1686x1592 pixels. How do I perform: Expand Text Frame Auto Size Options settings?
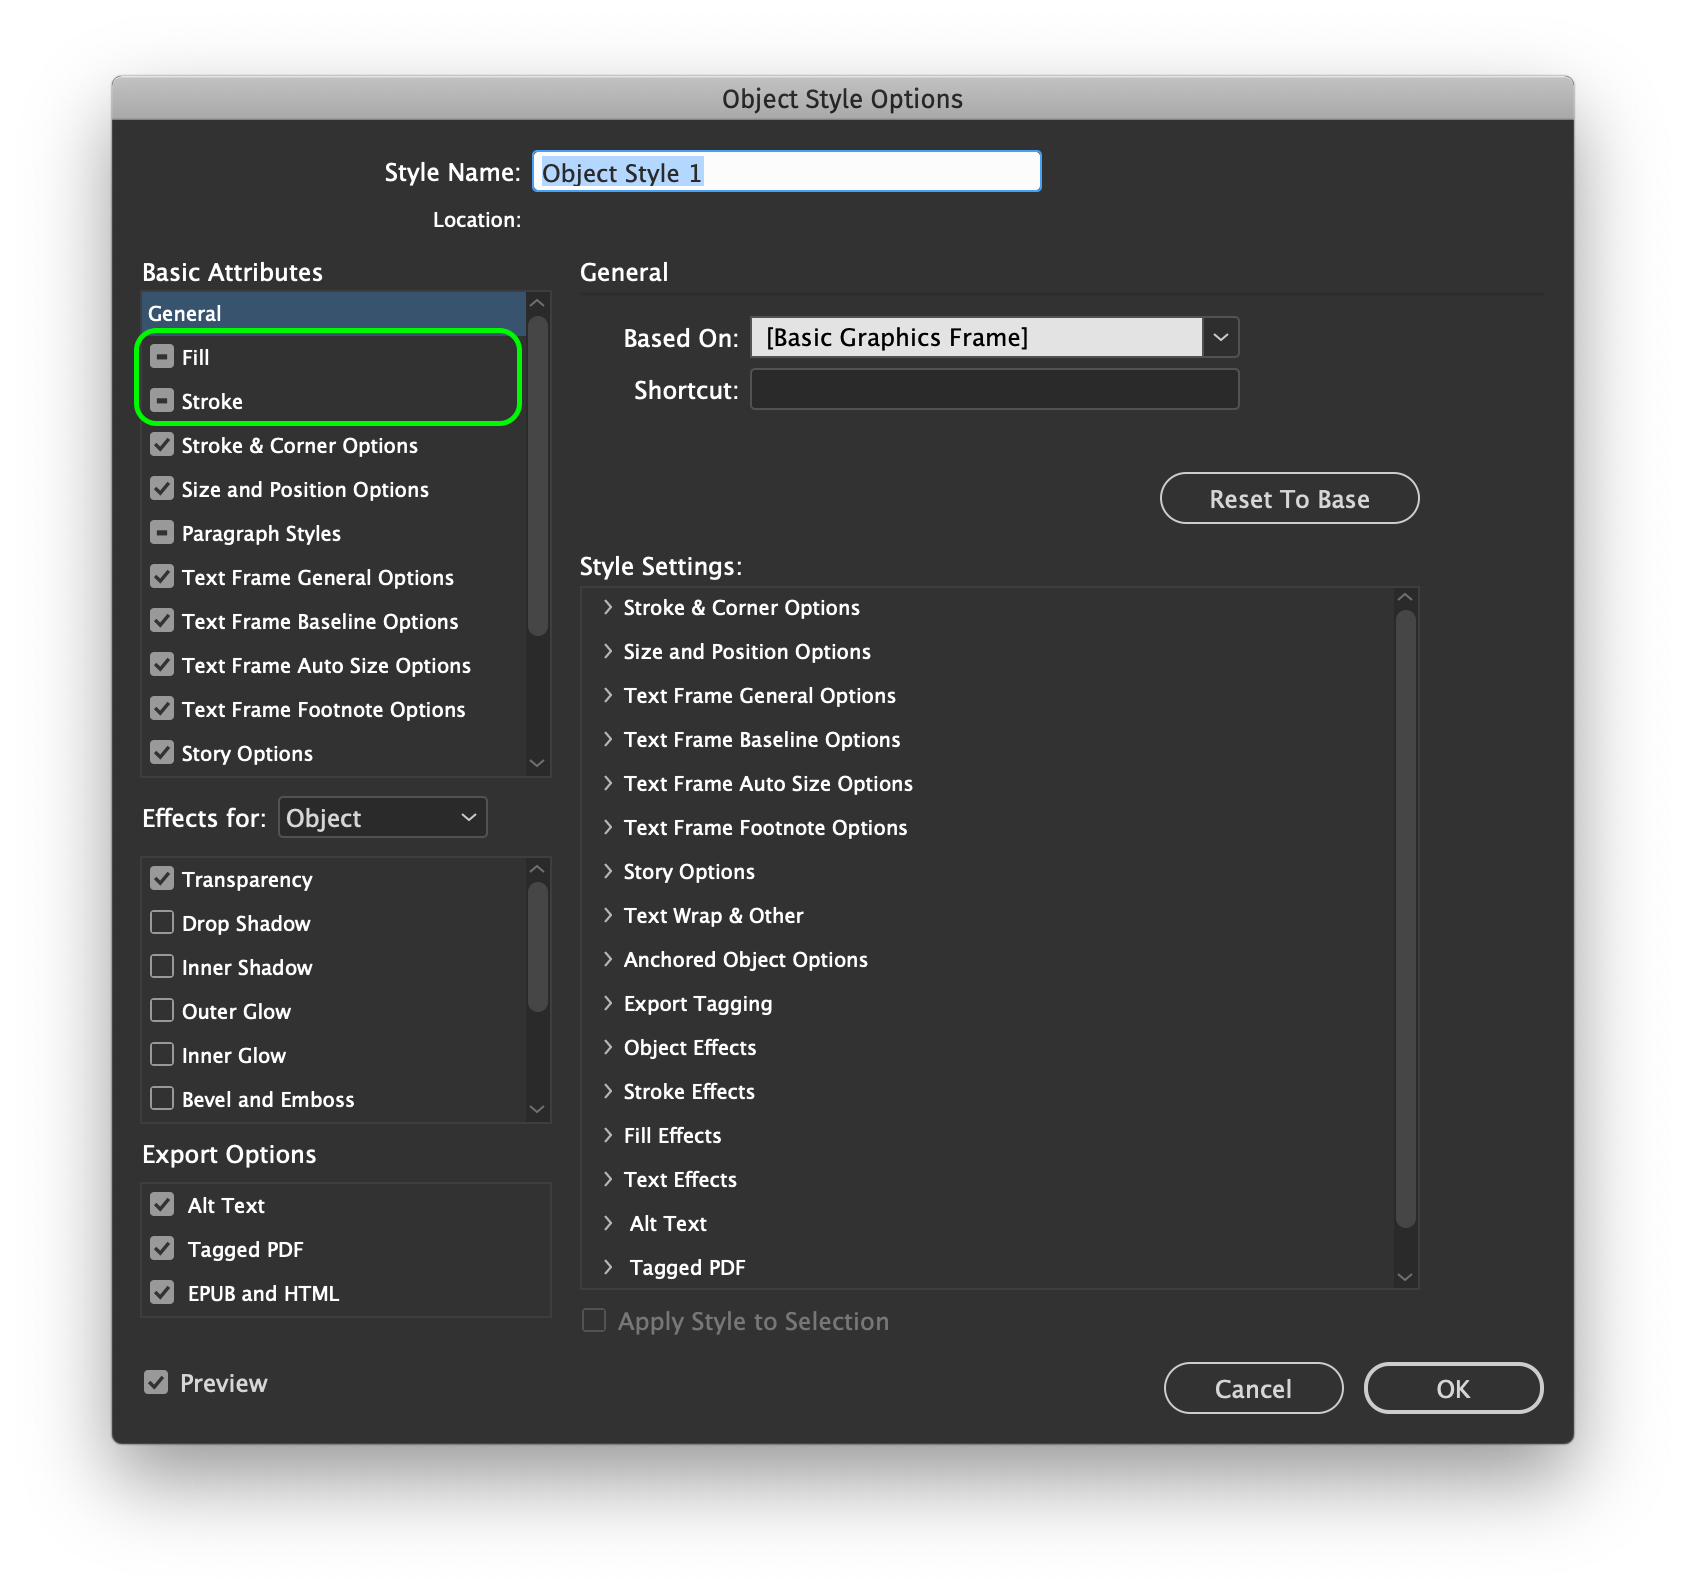click(607, 783)
